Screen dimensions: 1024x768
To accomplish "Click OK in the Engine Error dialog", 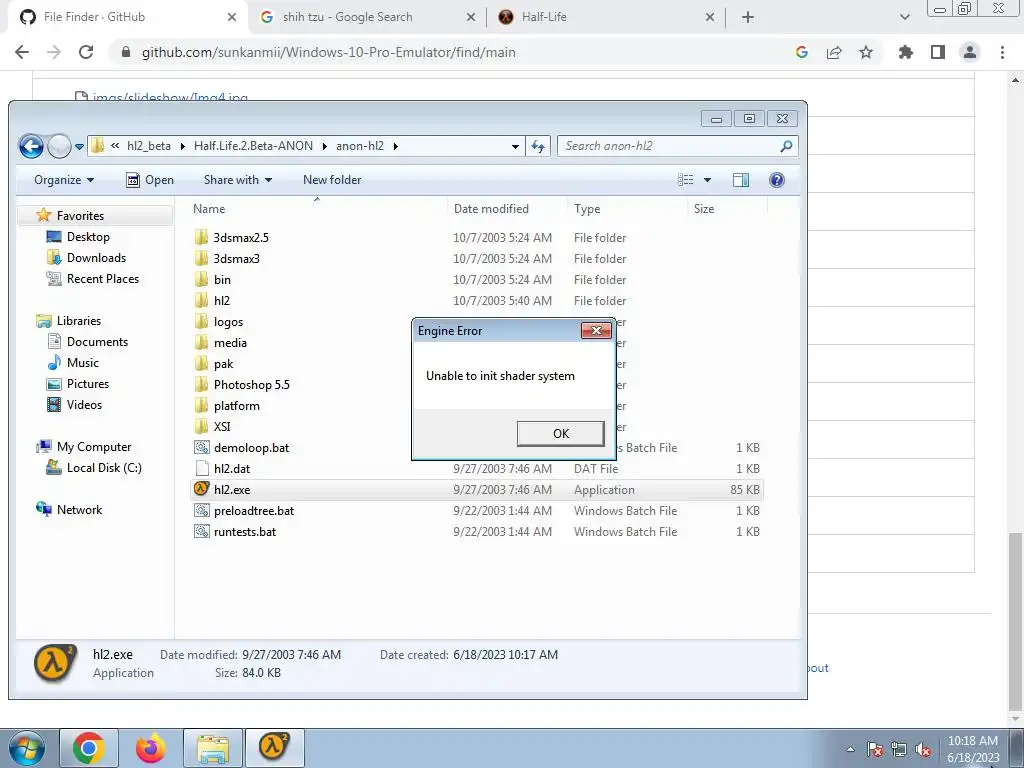I will click(560, 434).
